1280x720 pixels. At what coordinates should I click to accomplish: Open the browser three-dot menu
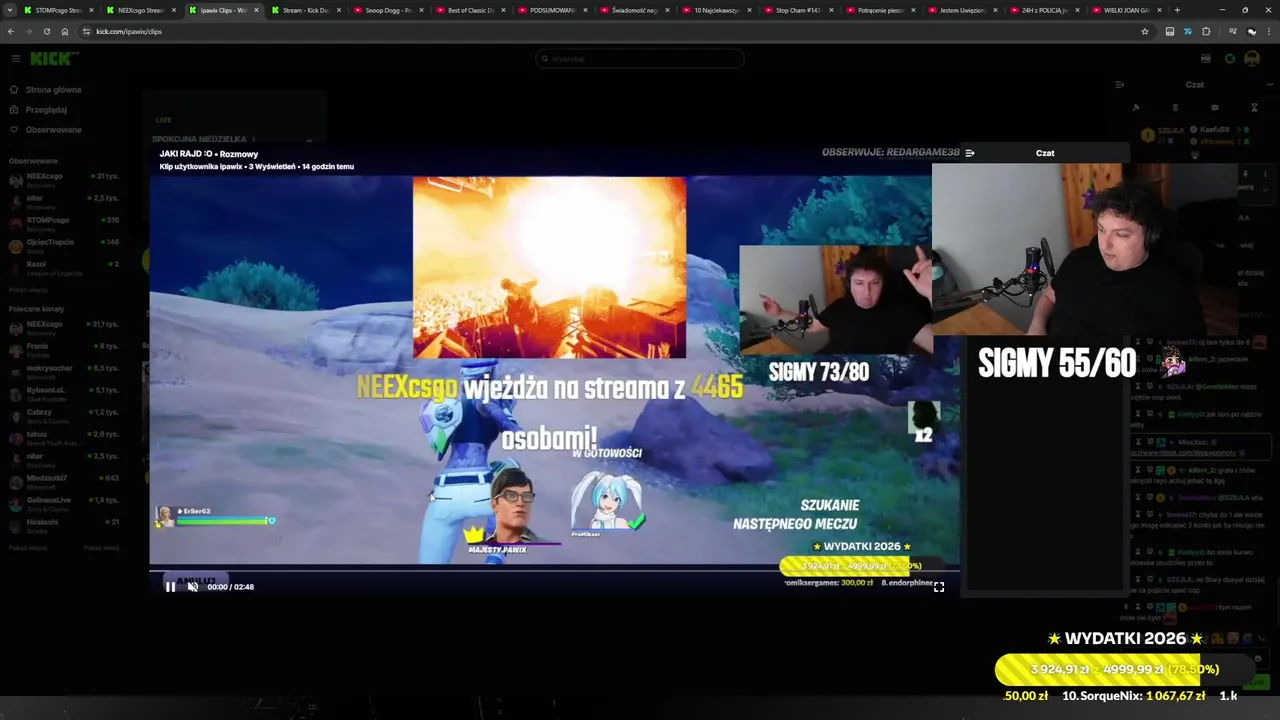point(1270,32)
